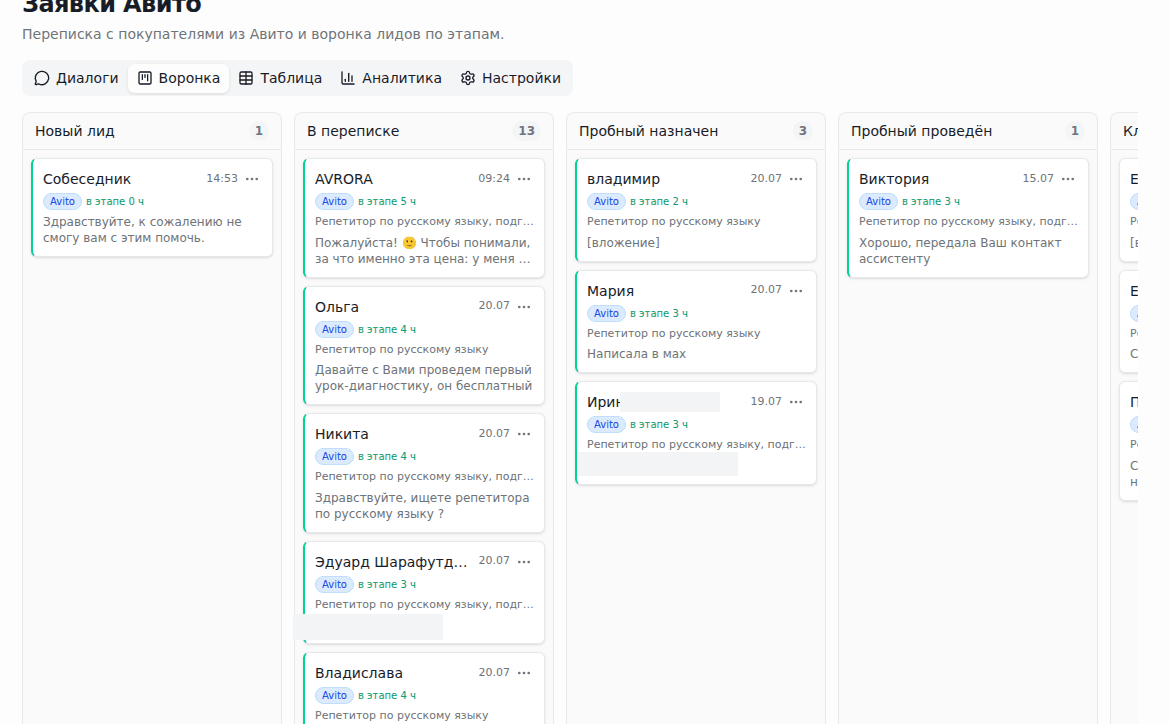Click 'в этапе 2 ч' on владимир card
The height and width of the screenshot is (724, 1170).
[659, 202]
